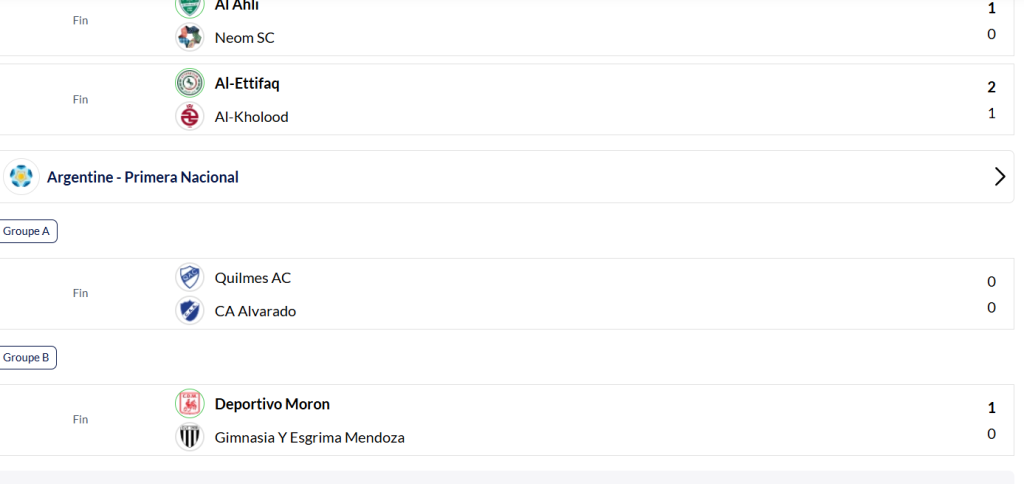
Task: Click Al-Ettifaq's score of 2
Action: (991, 87)
